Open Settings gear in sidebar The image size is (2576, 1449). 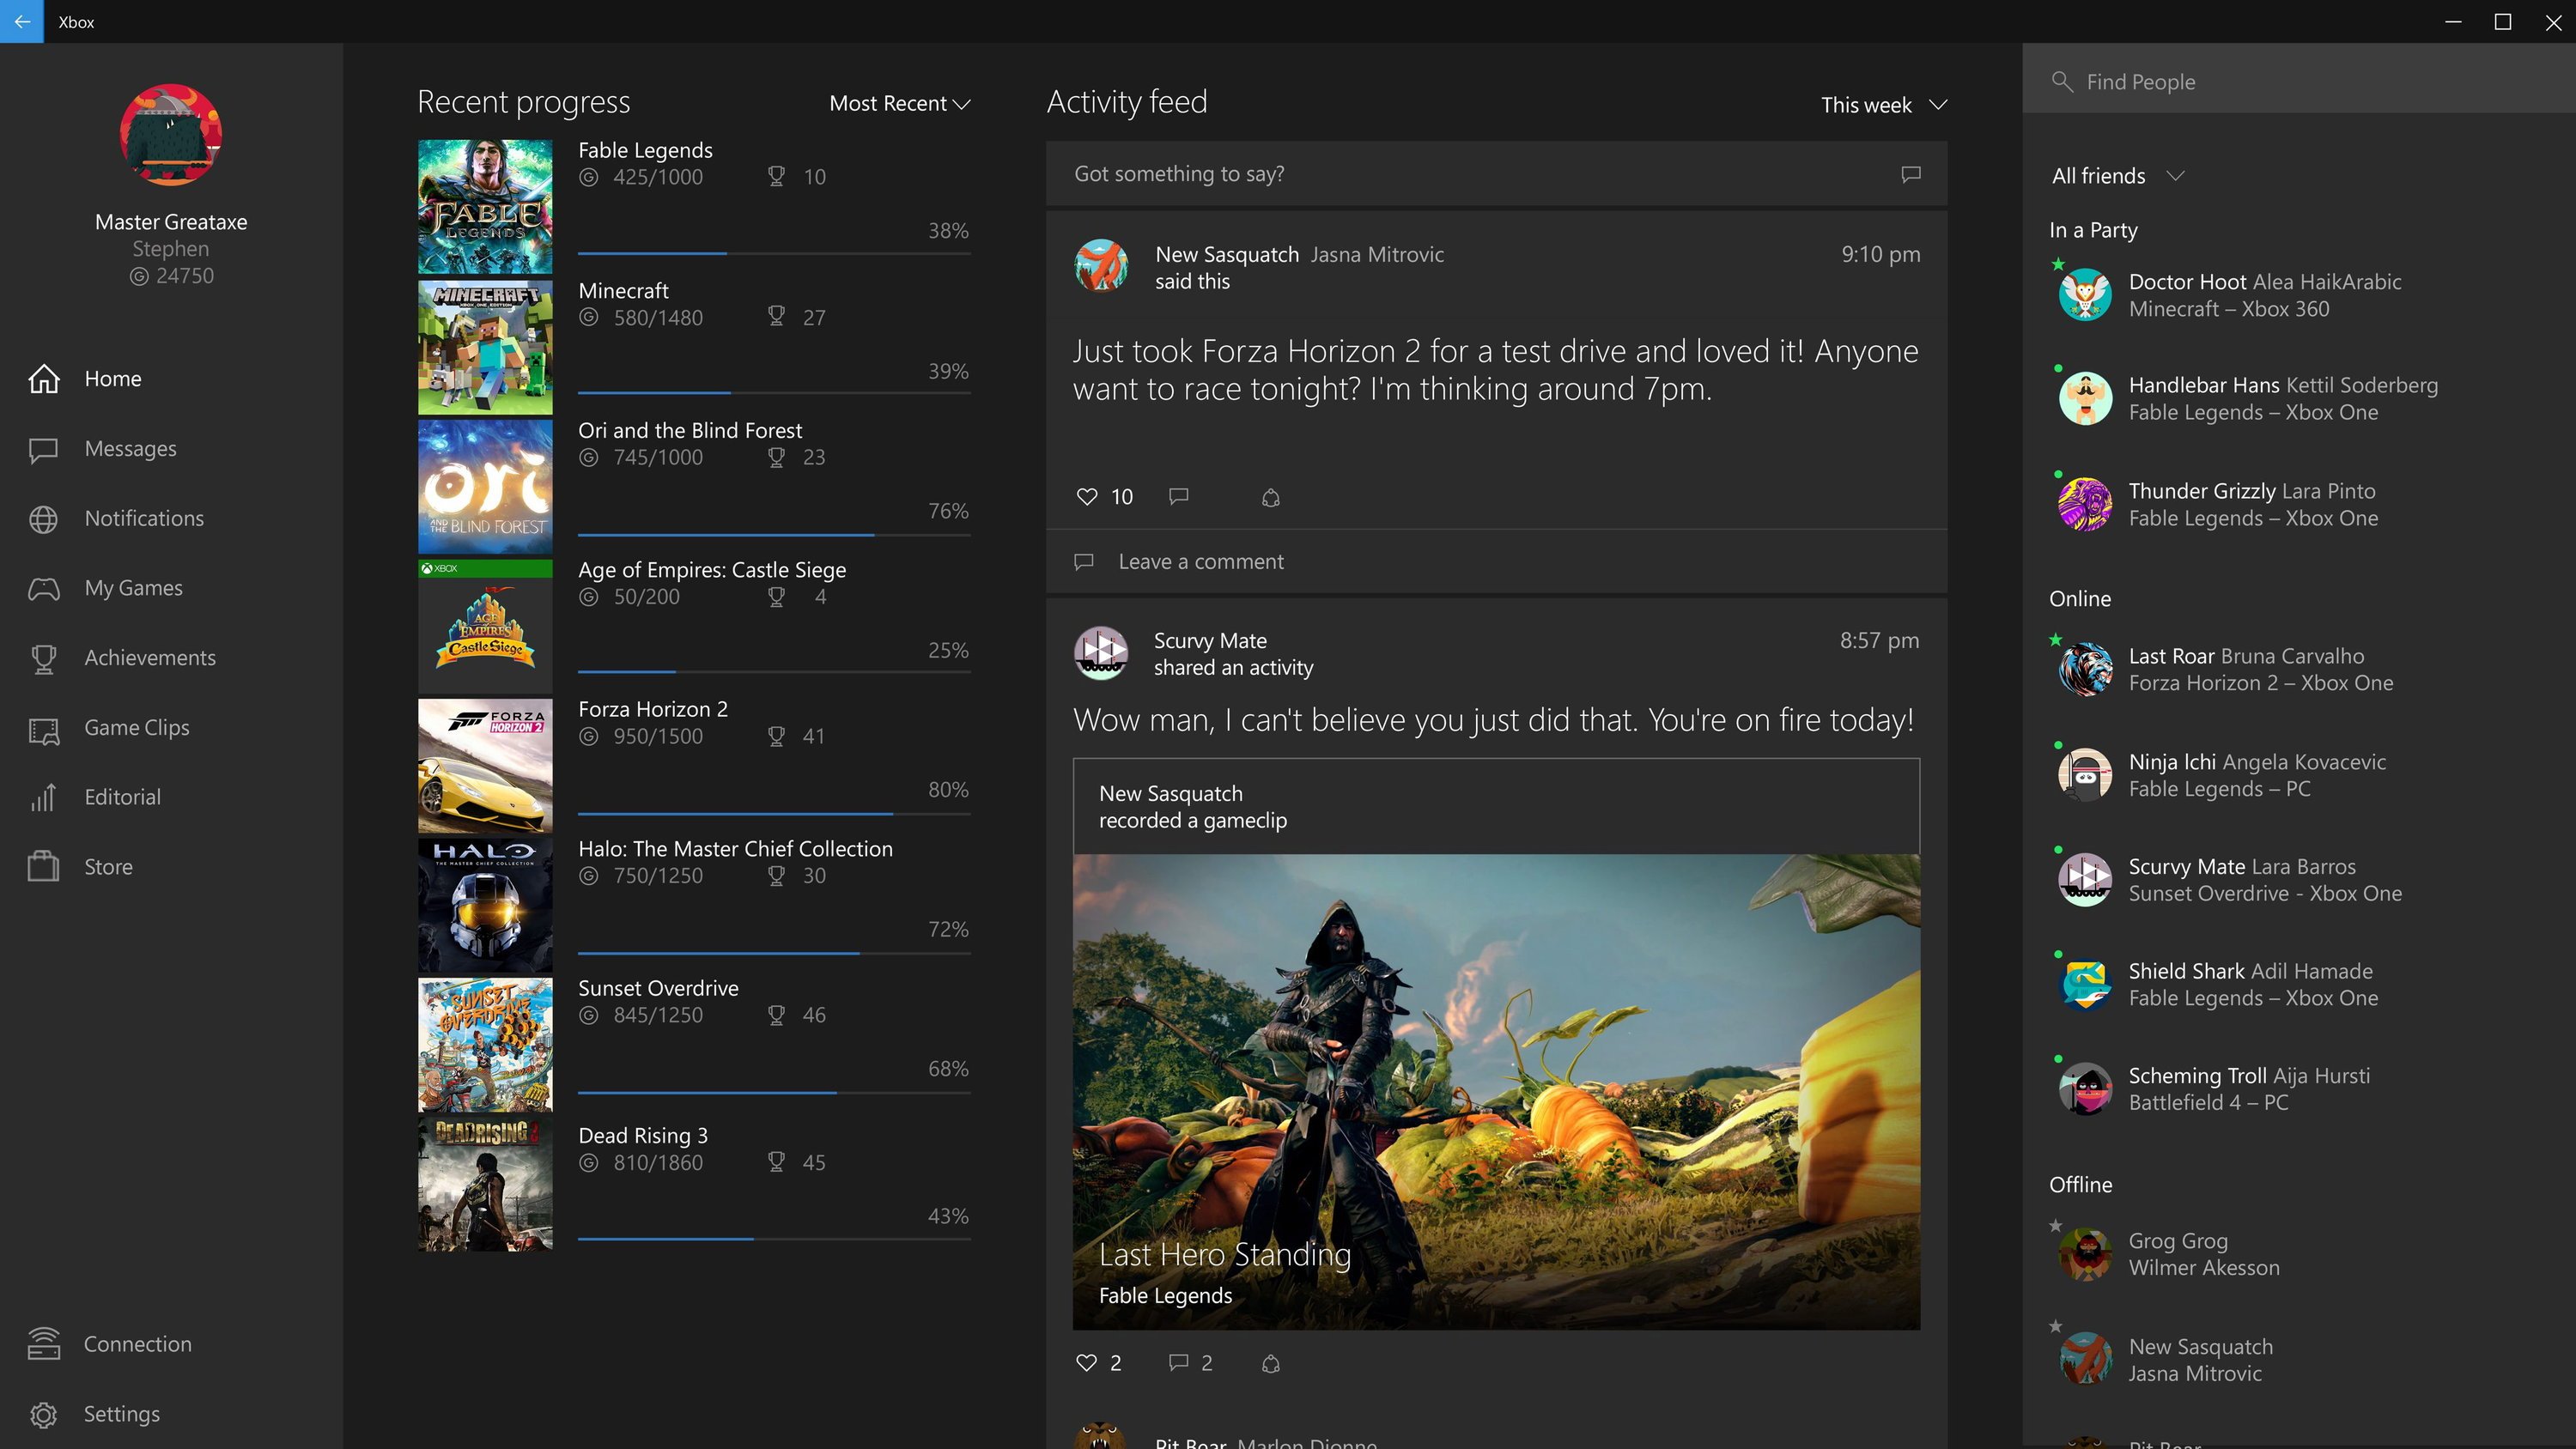click(43, 1414)
